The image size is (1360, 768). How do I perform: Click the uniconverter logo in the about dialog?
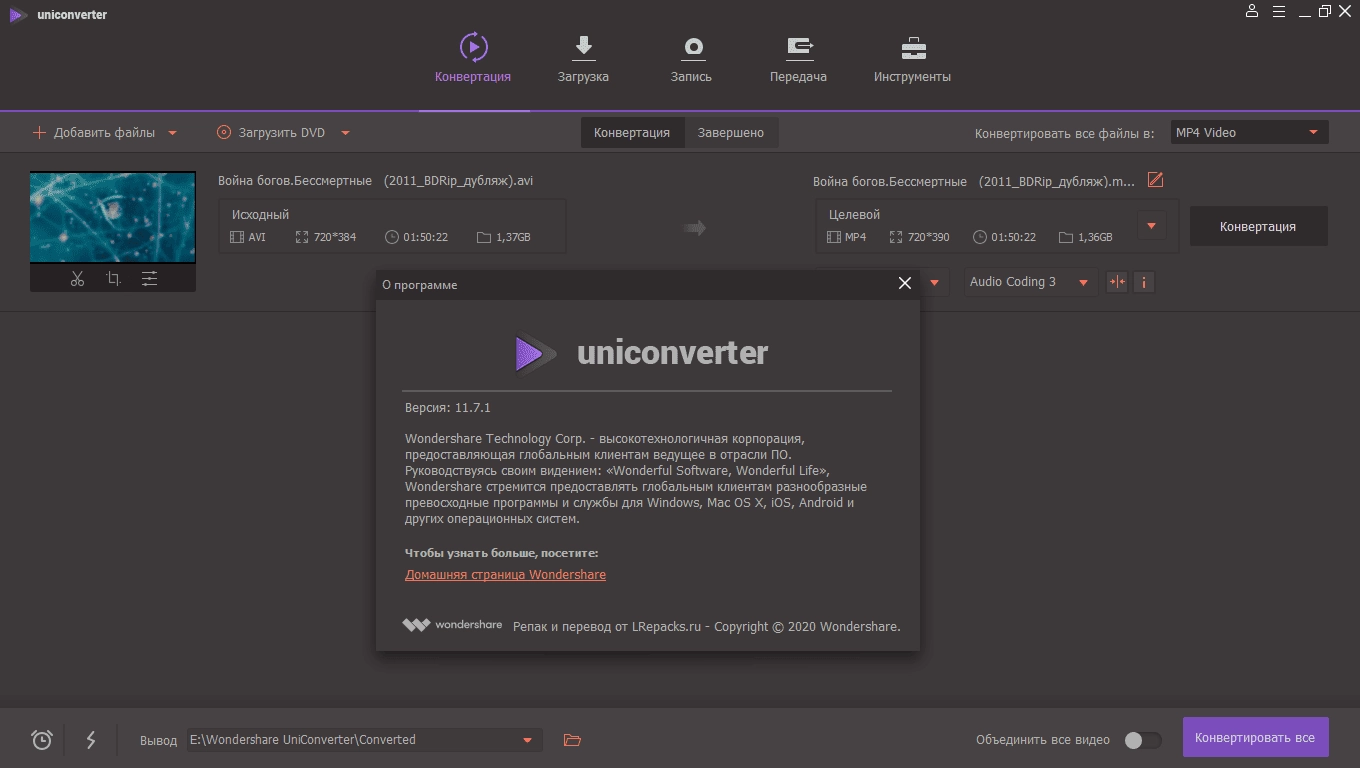click(641, 353)
